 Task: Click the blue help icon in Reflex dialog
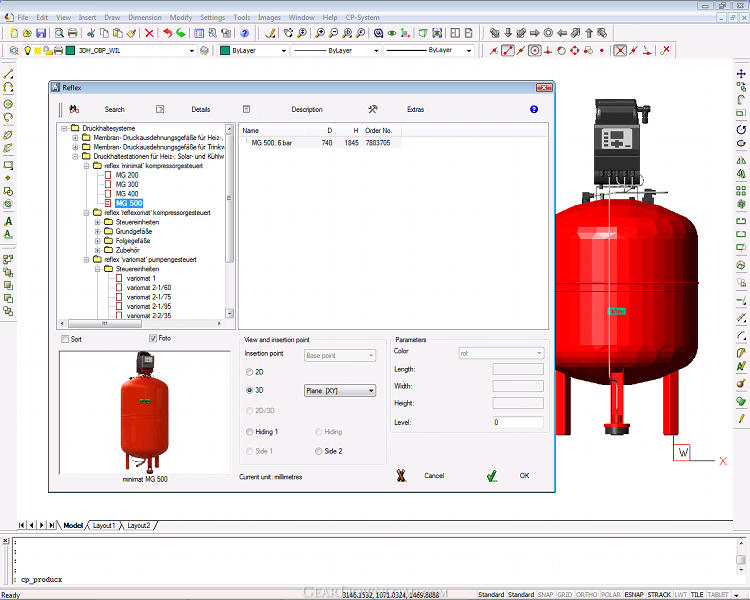tap(534, 109)
